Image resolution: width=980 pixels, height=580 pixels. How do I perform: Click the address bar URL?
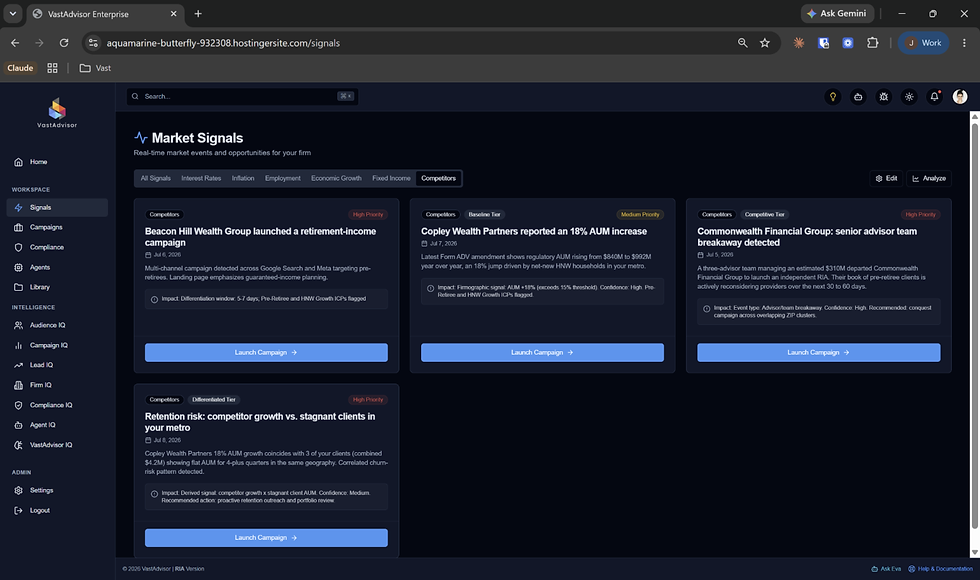pyautogui.click(x=223, y=43)
